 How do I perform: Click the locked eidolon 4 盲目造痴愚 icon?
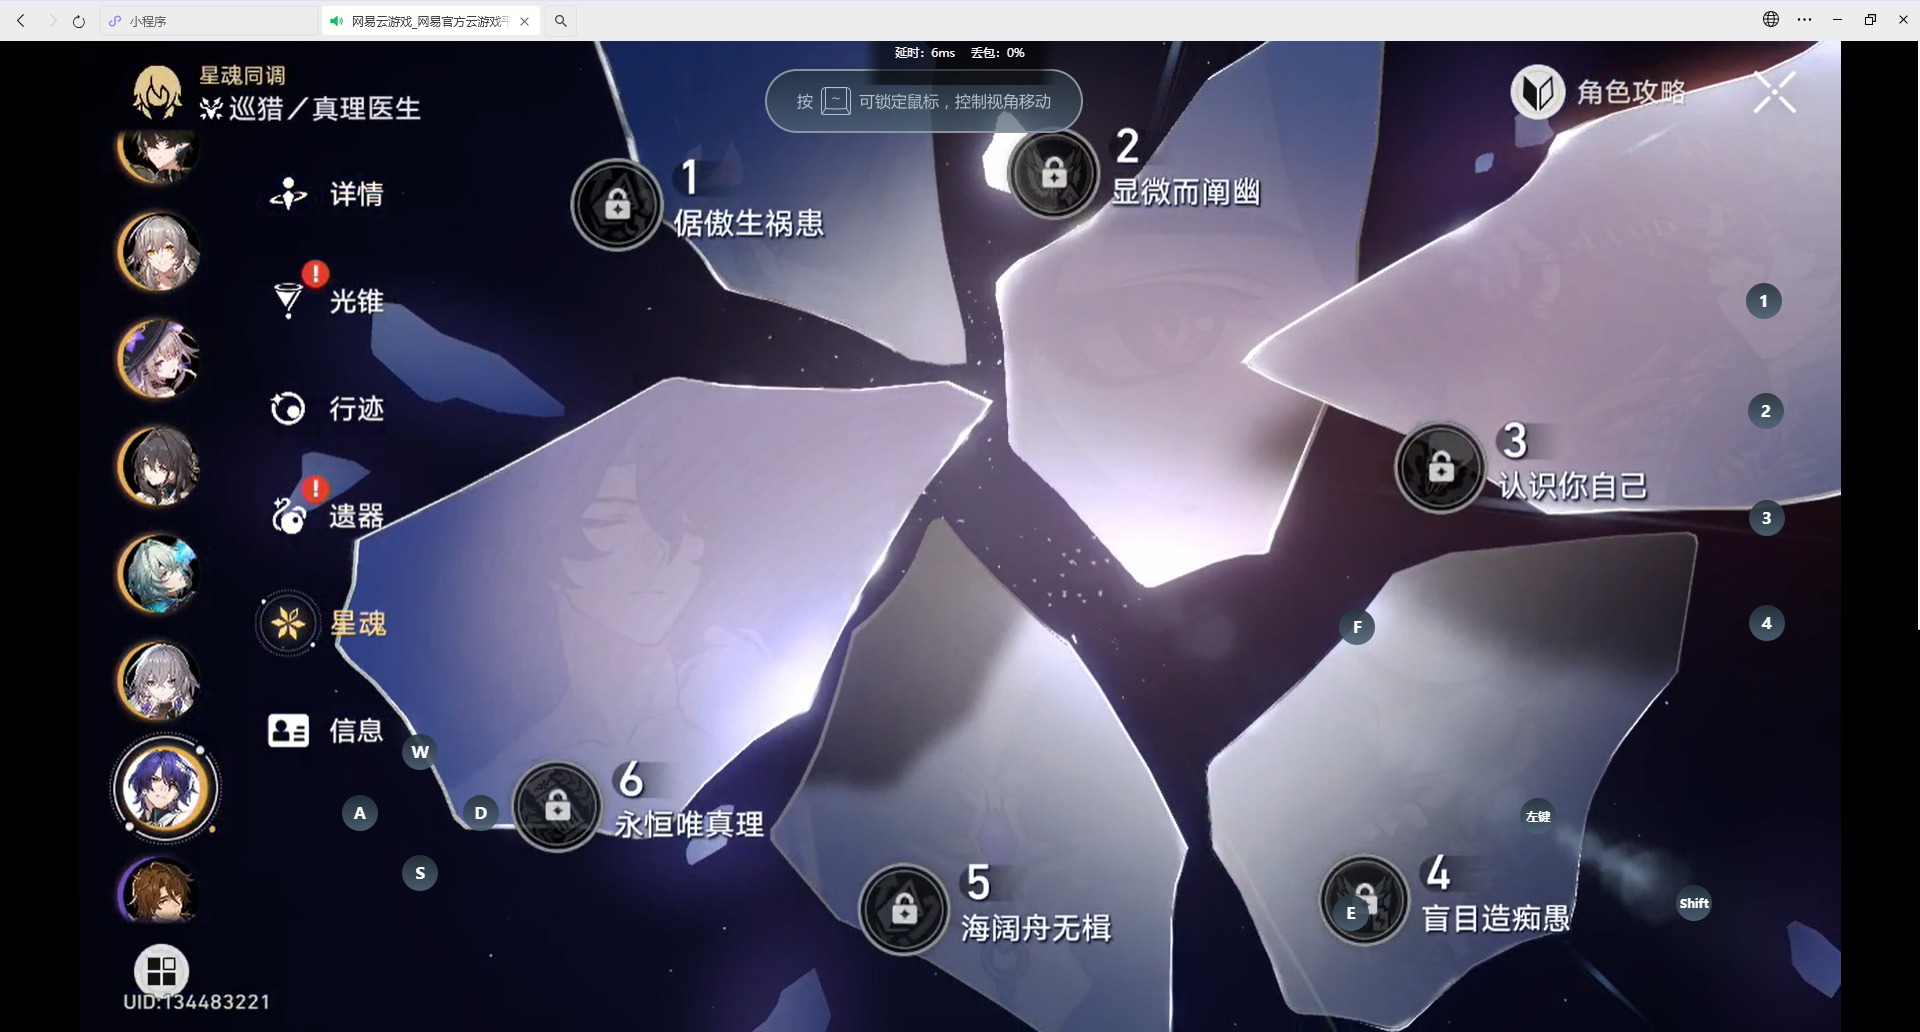pyautogui.click(x=1364, y=900)
